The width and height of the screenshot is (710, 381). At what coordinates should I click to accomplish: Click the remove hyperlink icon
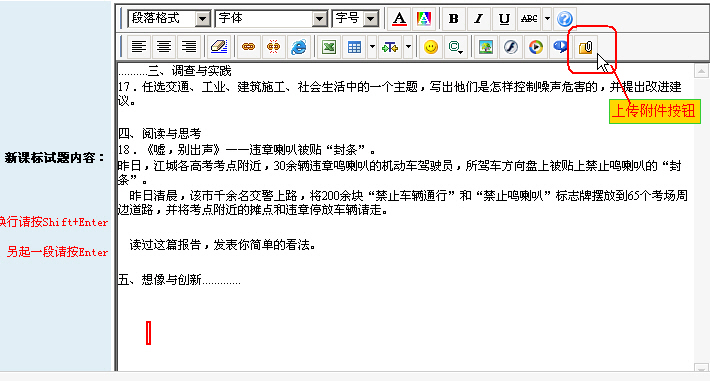click(273, 47)
